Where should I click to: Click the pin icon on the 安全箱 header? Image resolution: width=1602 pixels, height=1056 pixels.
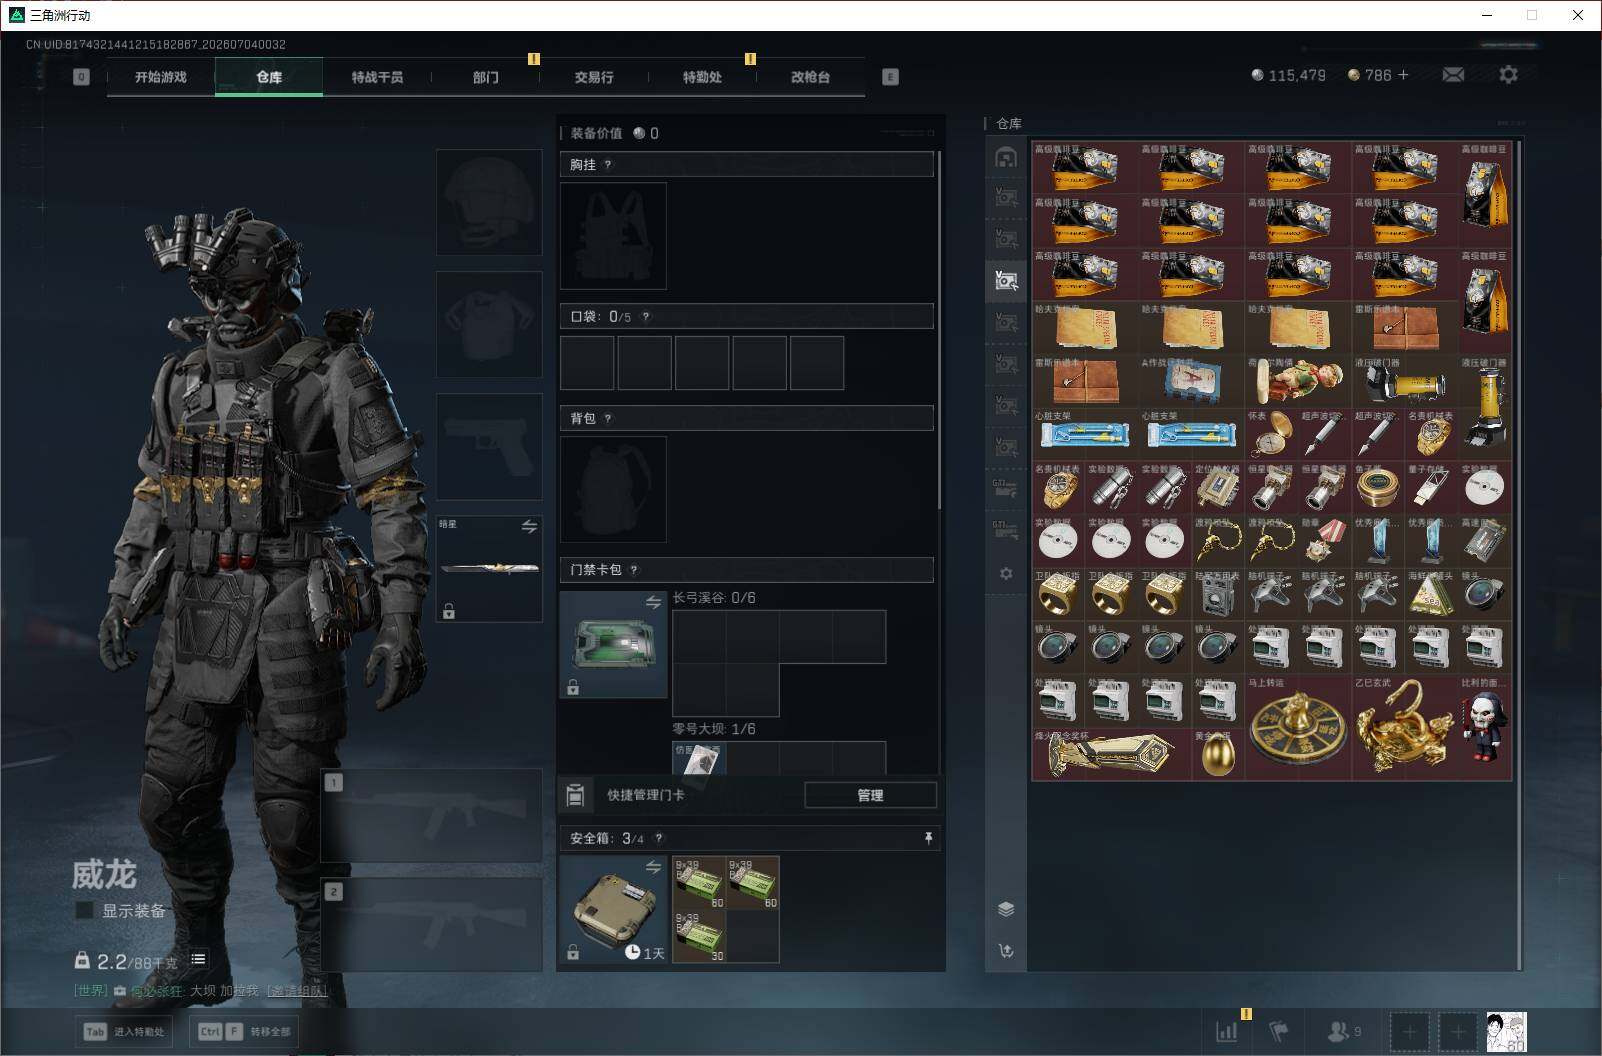[928, 838]
